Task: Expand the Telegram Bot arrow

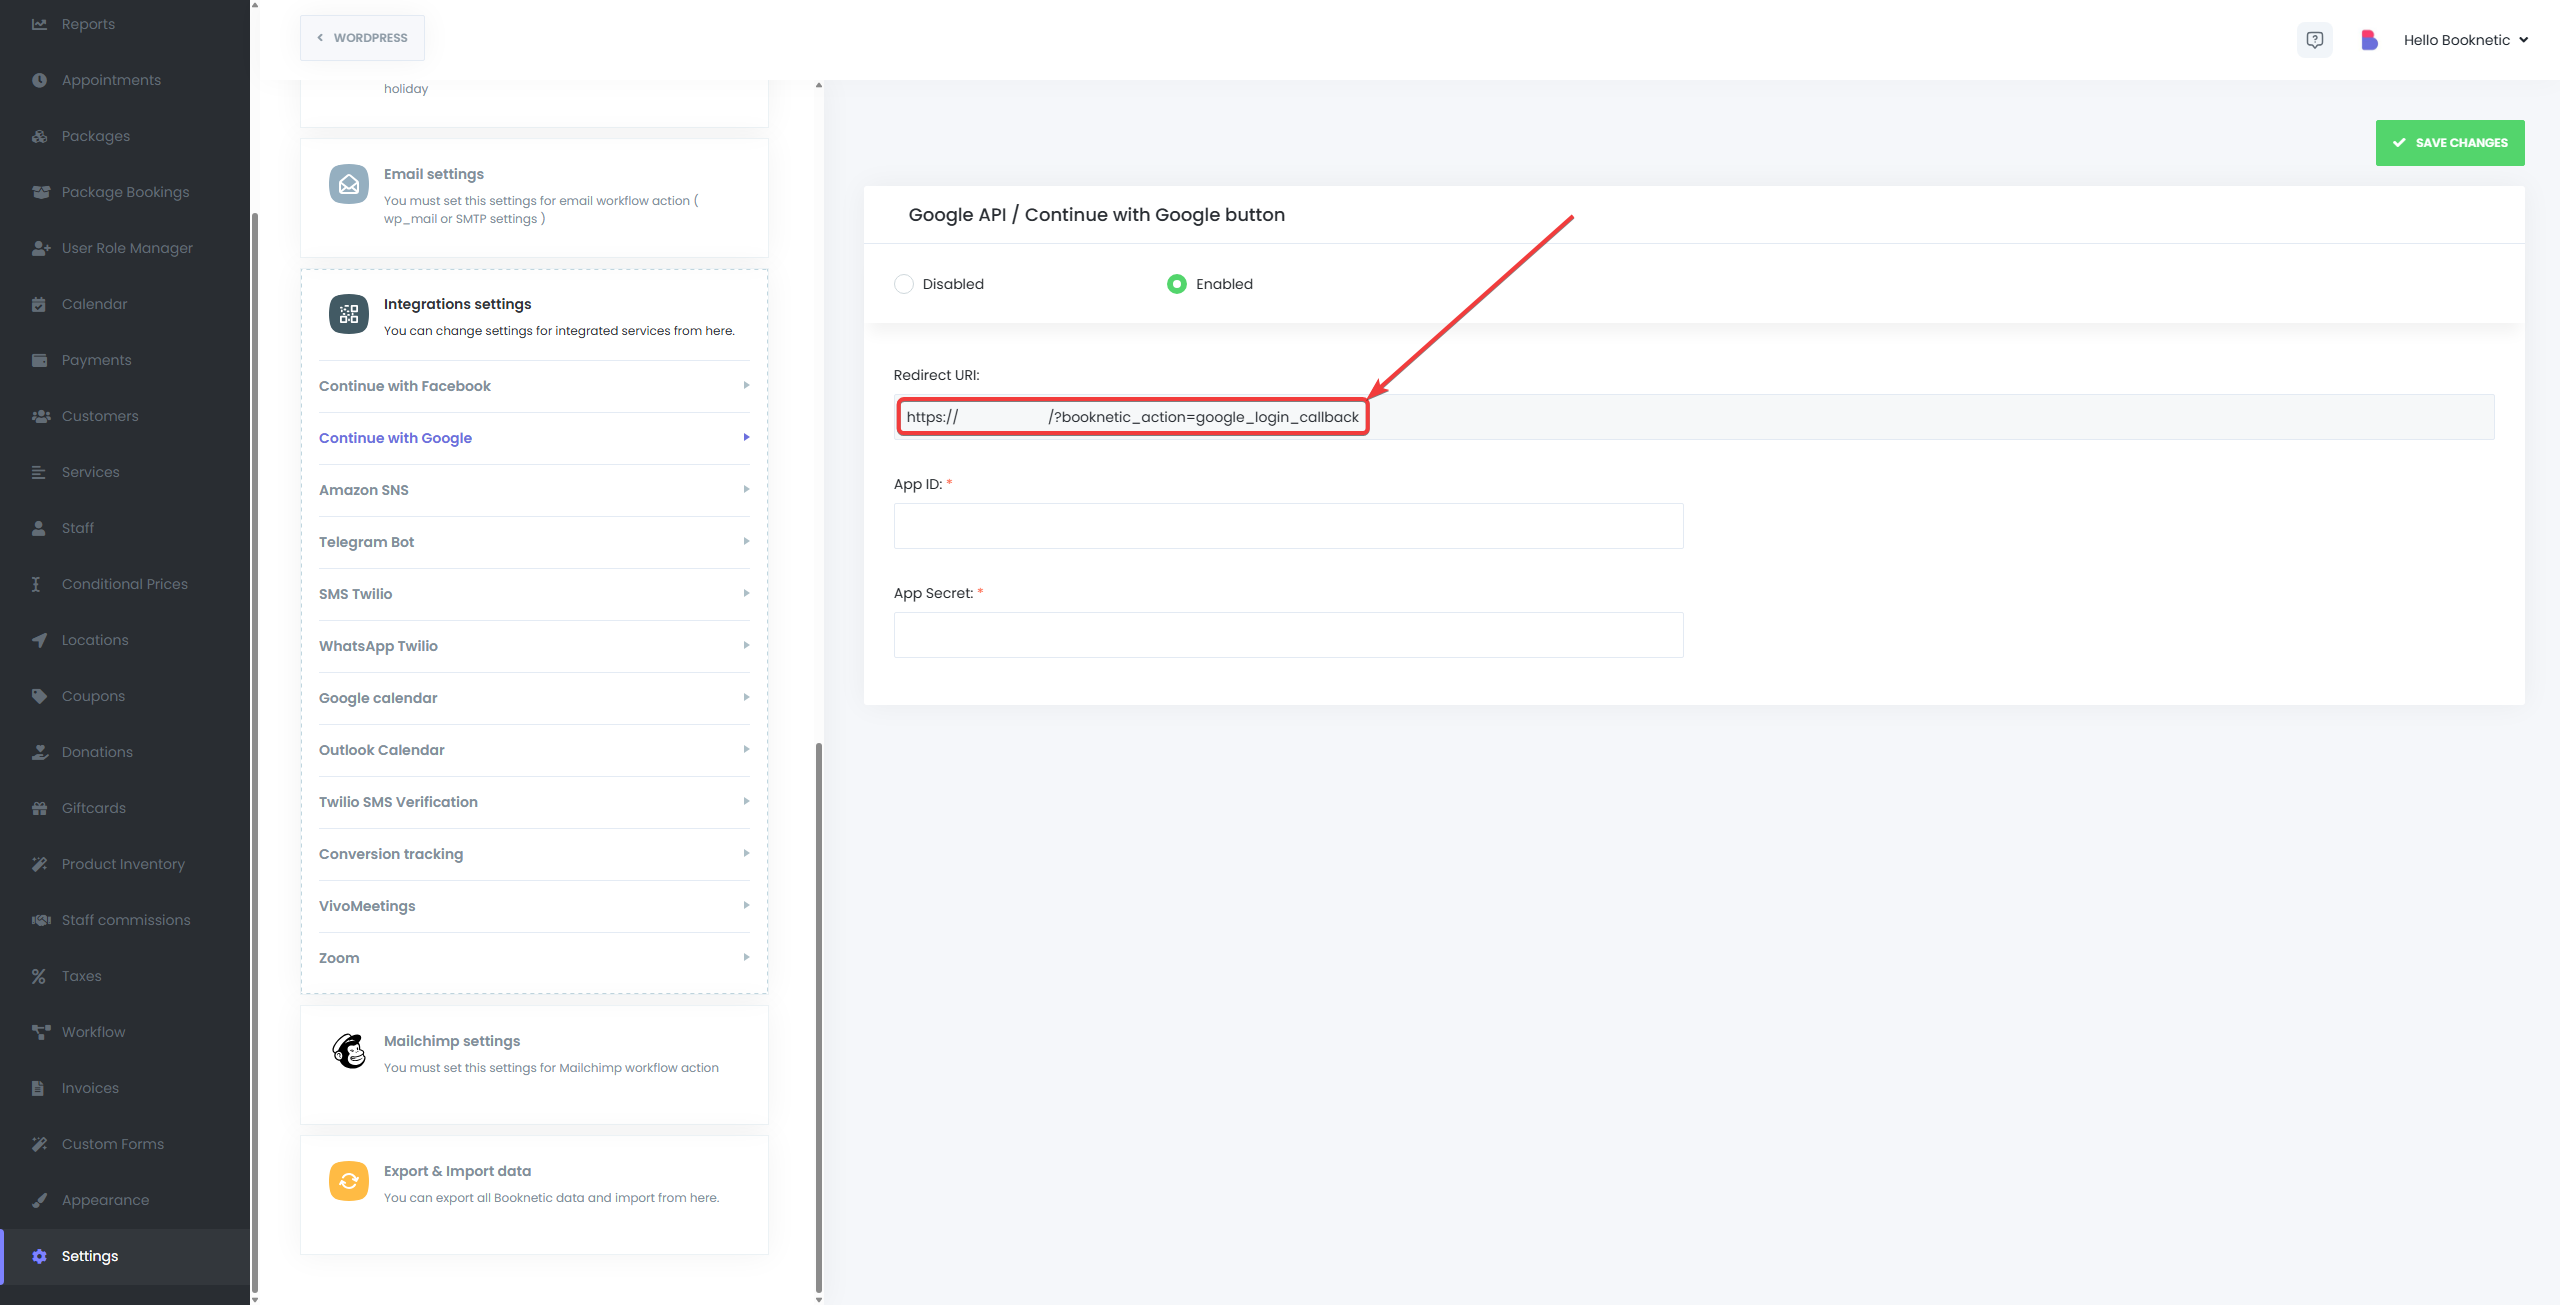Action: pyautogui.click(x=746, y=541)
